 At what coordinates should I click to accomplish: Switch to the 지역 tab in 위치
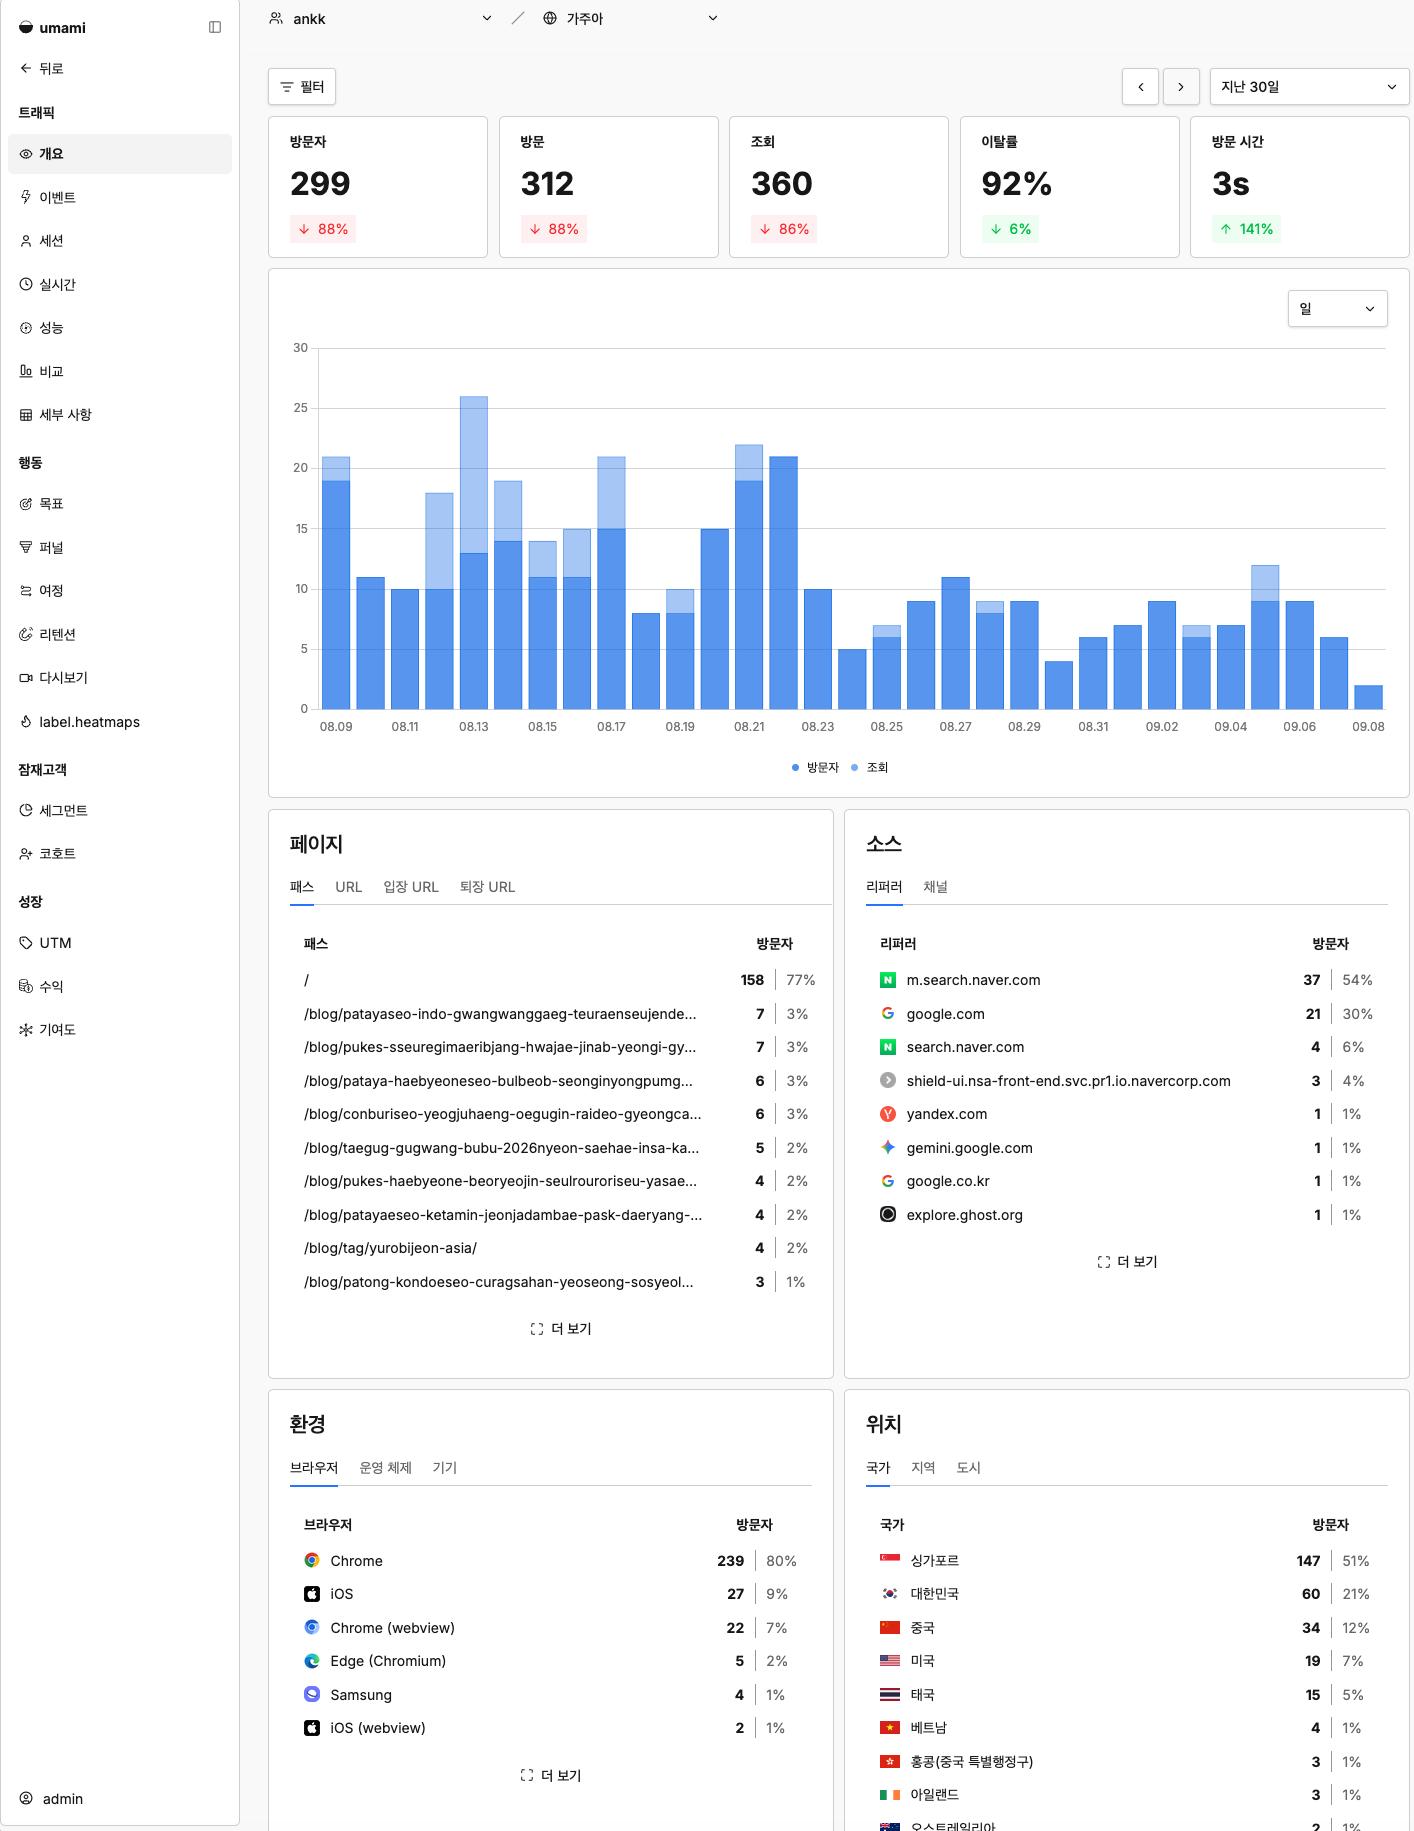(x=923, y=1468)
